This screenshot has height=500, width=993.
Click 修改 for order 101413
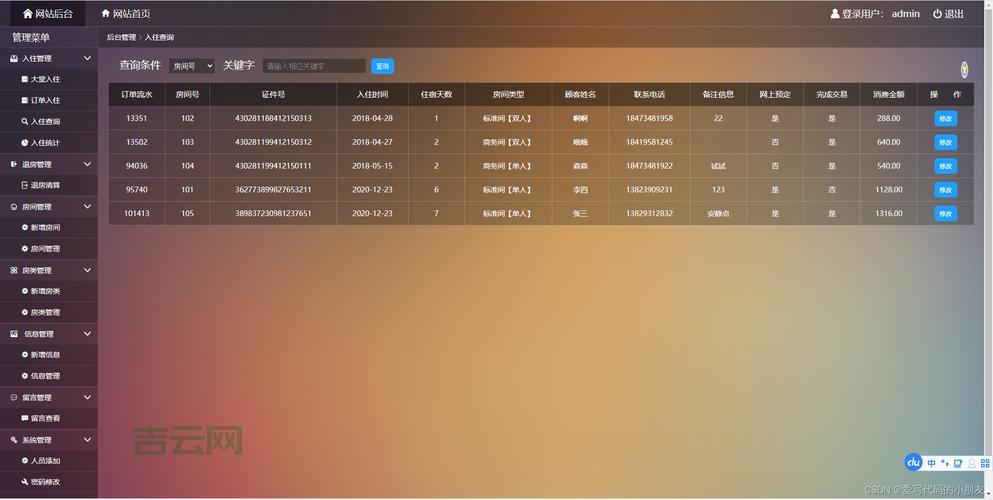click(946, 213)
